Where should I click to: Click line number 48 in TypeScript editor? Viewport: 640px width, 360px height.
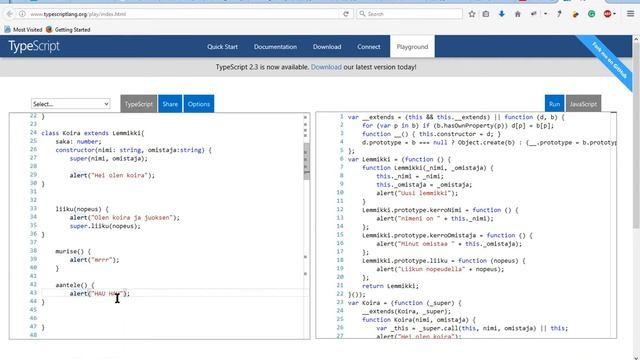(x=33, y=335)
